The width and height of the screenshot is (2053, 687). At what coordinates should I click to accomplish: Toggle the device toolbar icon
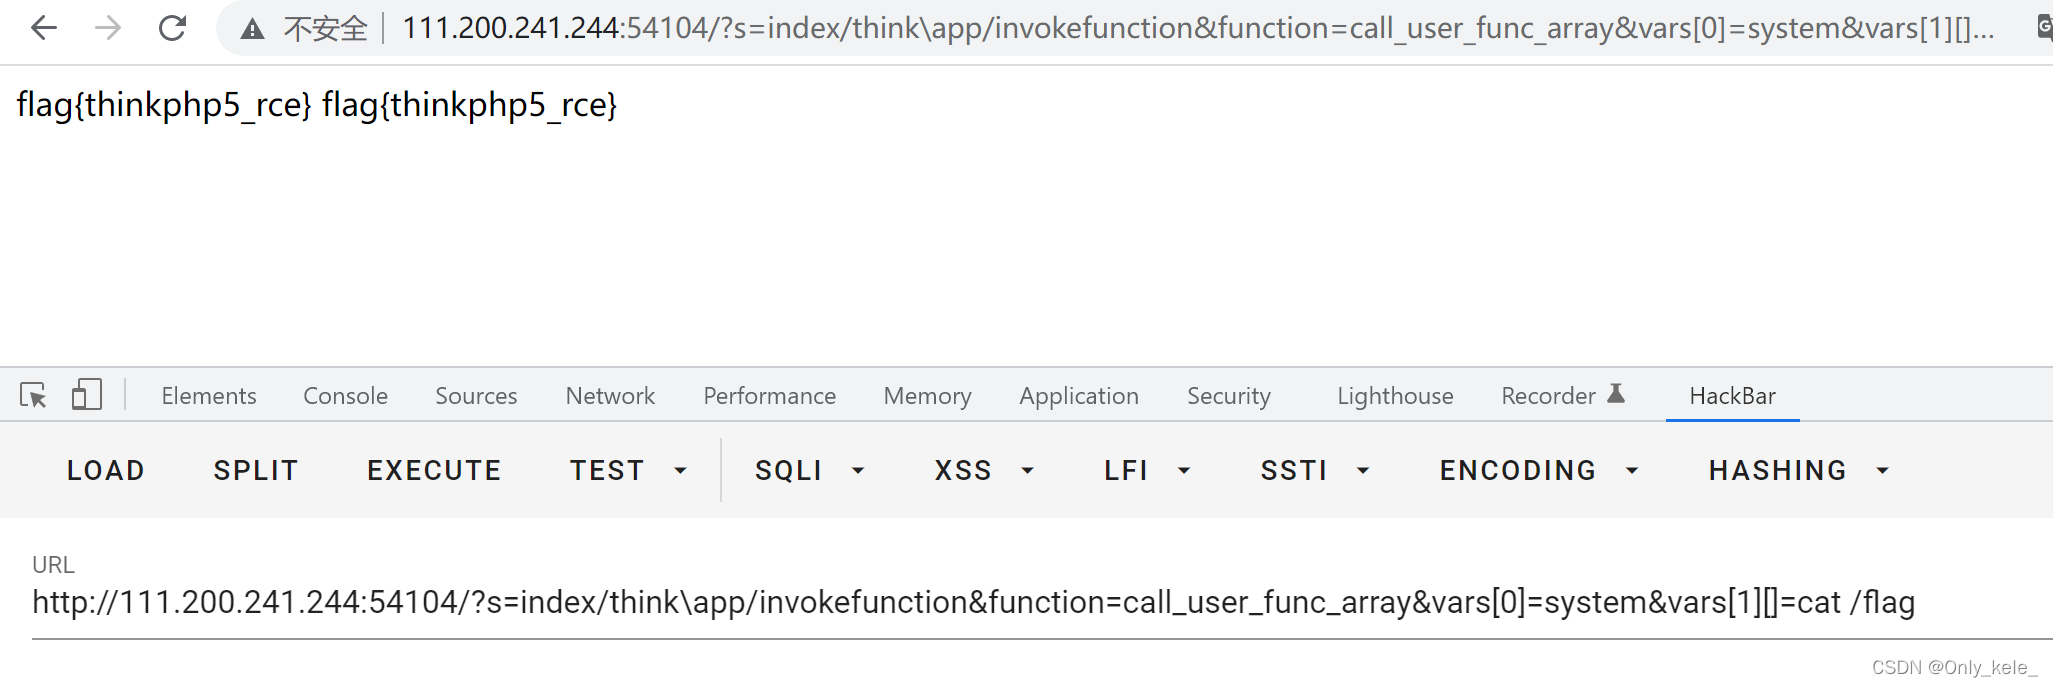[x=87, y=395]
